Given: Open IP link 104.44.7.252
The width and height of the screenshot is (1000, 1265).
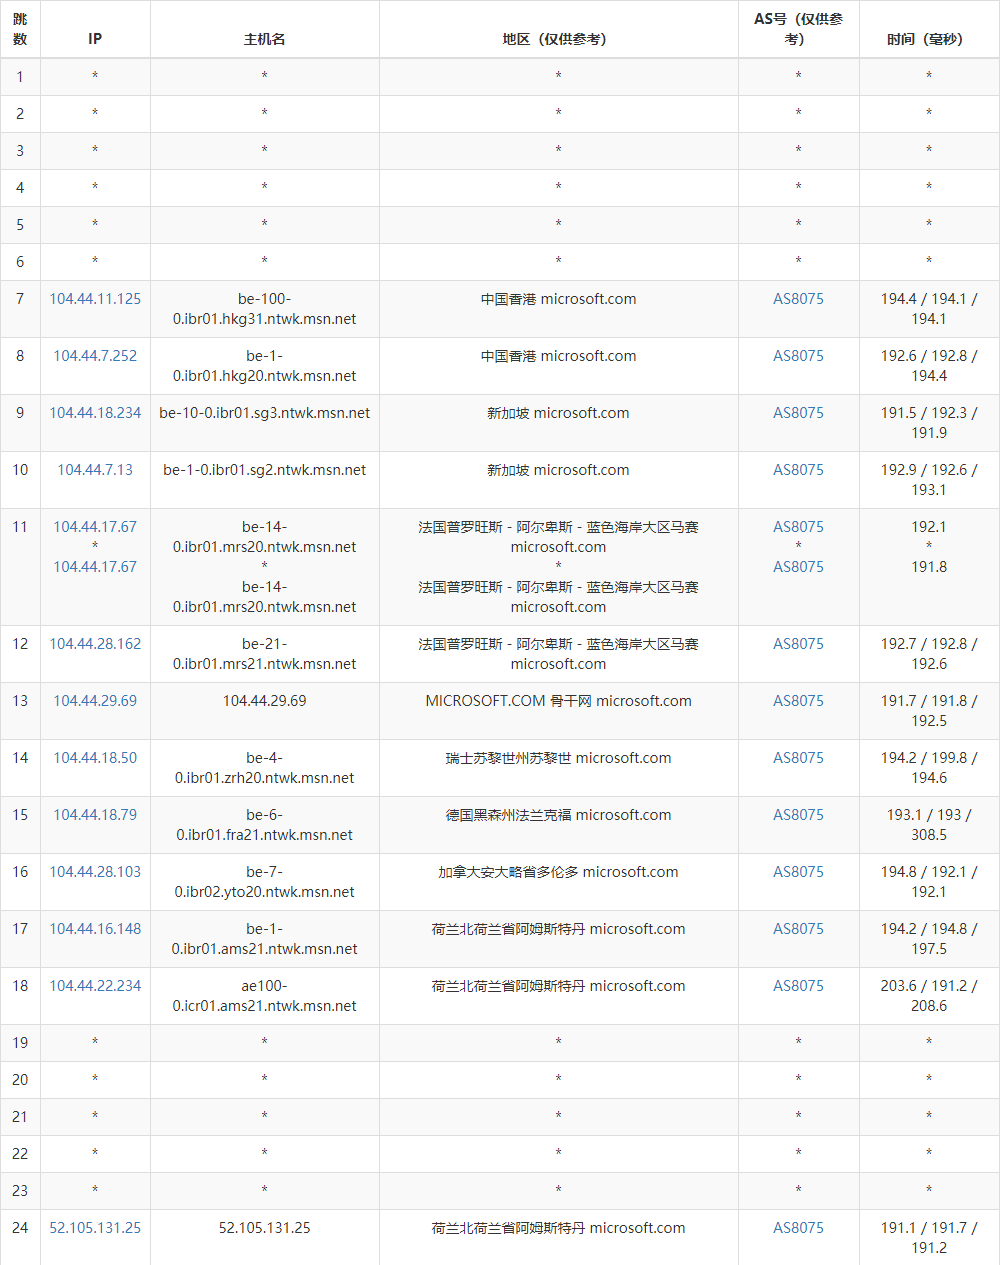Looking at the screenshot, I should pyautogui.click(x=95, y=356).
